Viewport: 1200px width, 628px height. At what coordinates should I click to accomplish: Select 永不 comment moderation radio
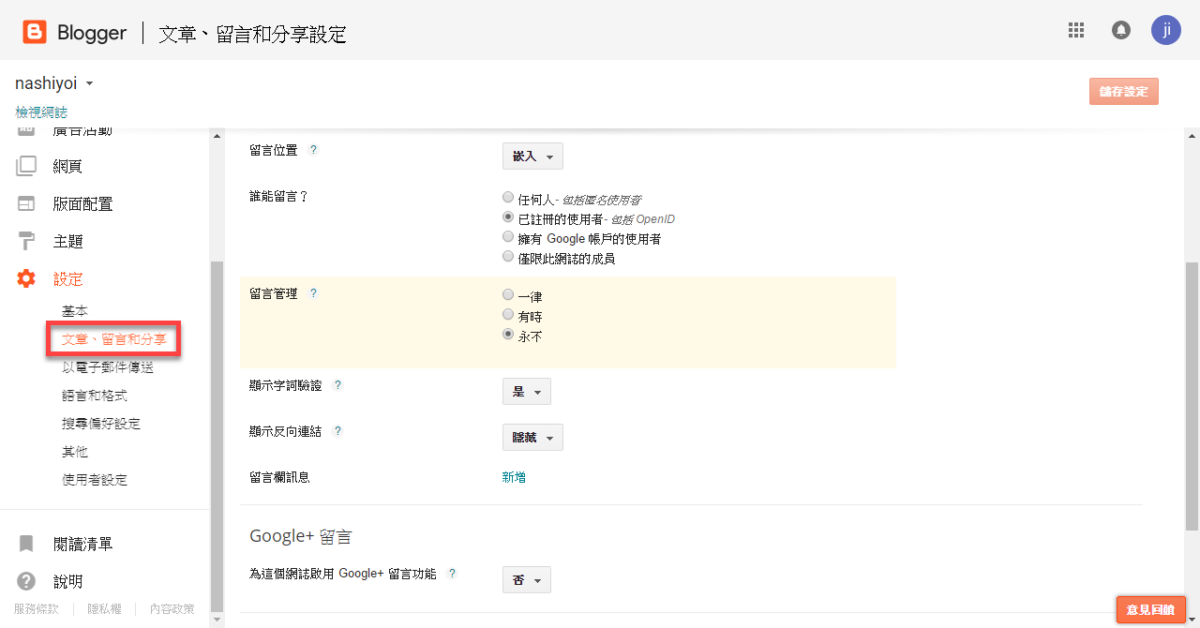click(508, 334)
